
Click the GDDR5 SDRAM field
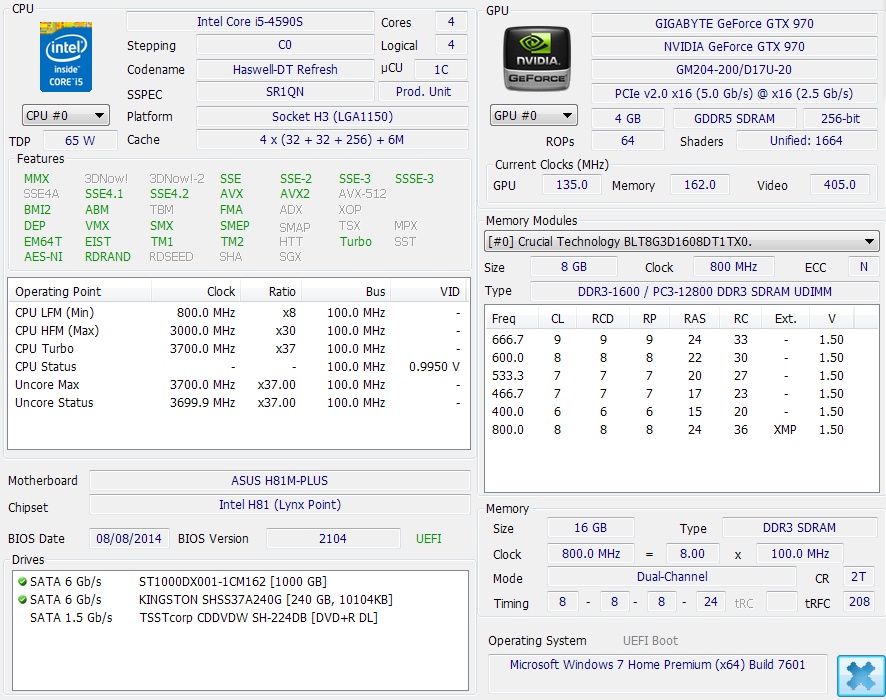click(x=735, y=119)
